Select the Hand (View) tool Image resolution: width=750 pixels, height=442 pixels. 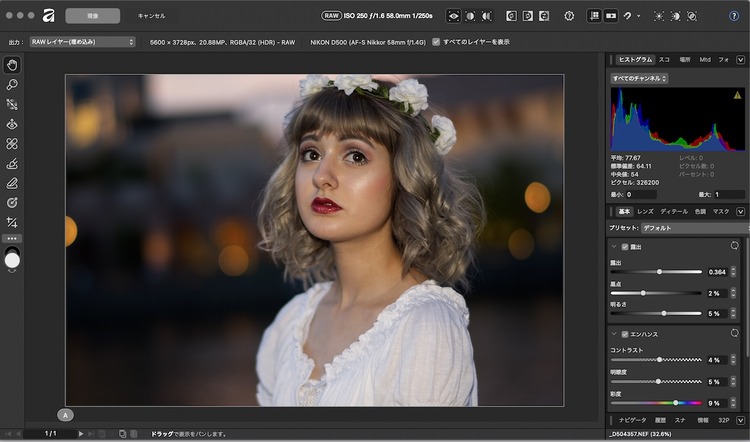pyautogui.click(x=13, y=65)
